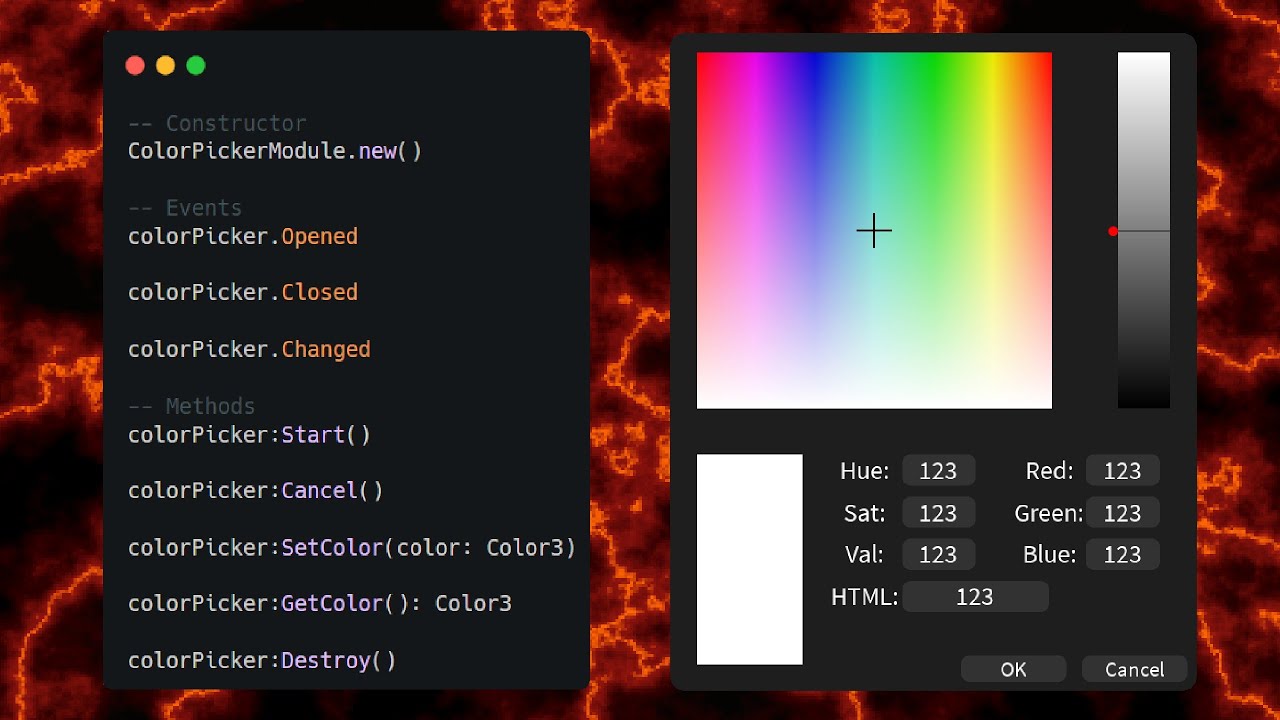Click the text "colorPicker:Start()"
The image size is (1280, 720).
(x=250, y=434)
